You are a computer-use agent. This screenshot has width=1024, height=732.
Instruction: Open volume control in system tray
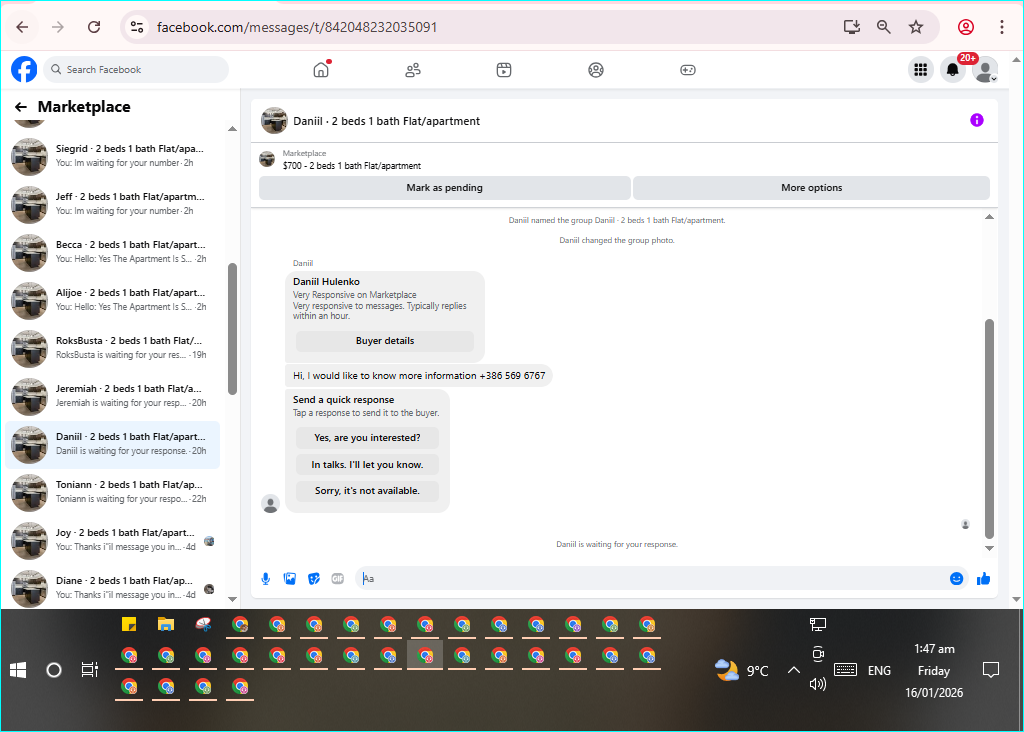point(818,684)
